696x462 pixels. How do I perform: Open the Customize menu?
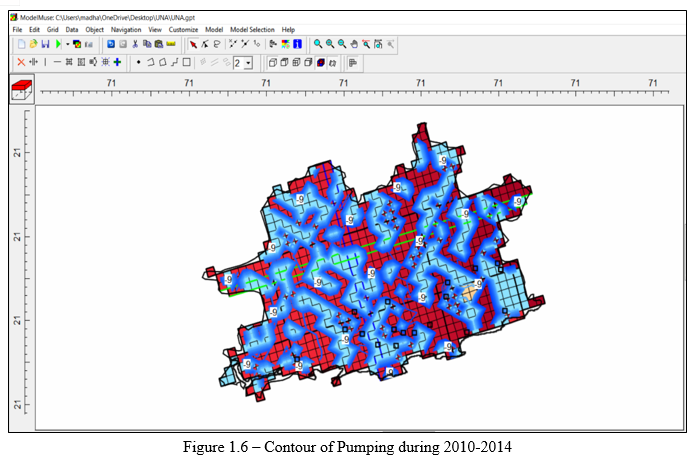pos(183,30)
